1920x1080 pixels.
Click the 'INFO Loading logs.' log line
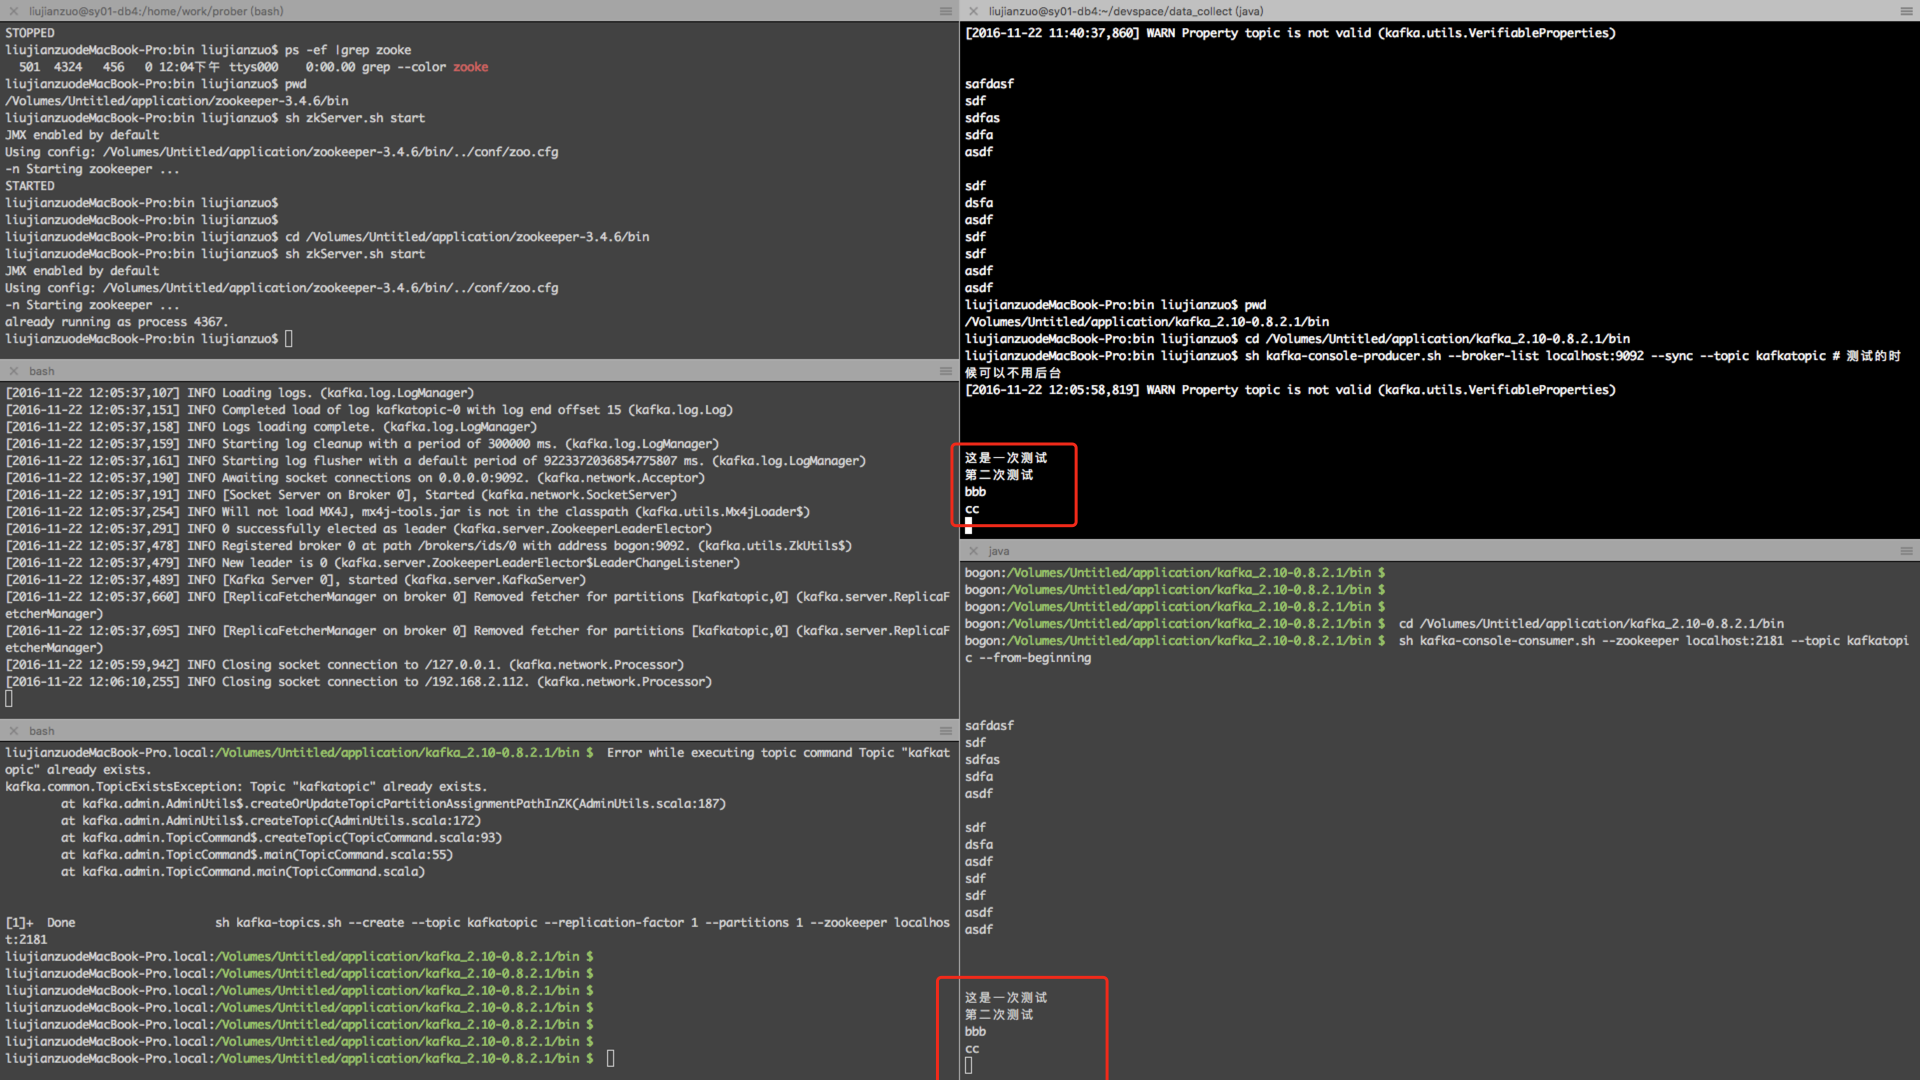point(240,393)
